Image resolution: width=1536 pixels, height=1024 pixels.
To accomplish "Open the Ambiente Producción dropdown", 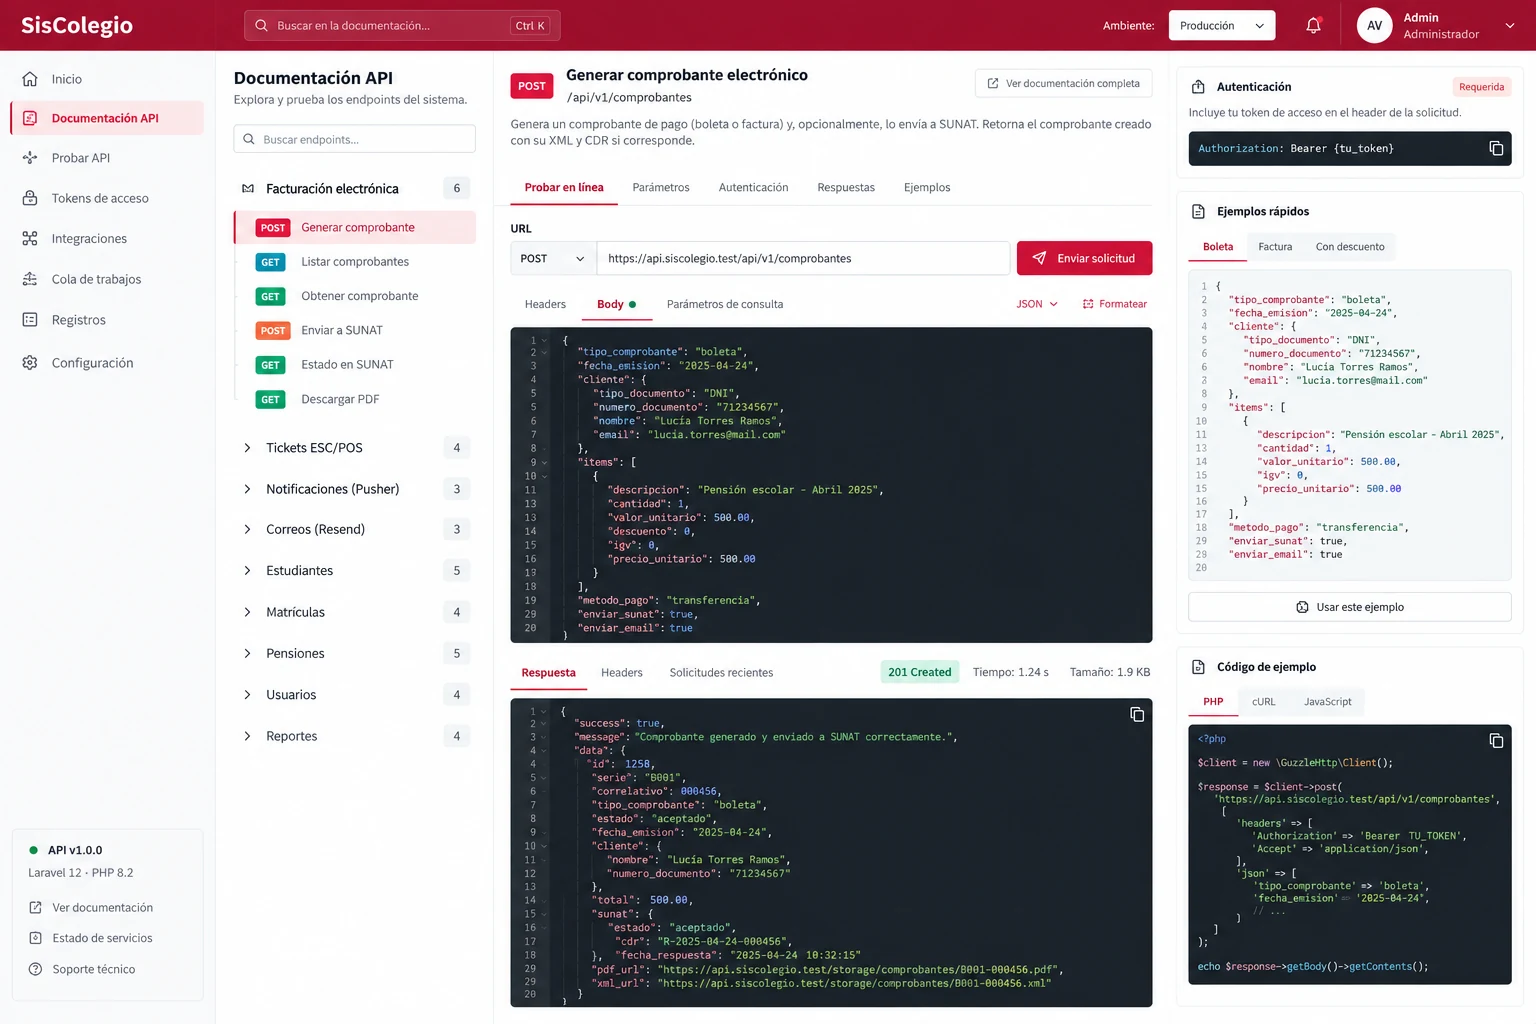I will click(x=1221, y=26).
